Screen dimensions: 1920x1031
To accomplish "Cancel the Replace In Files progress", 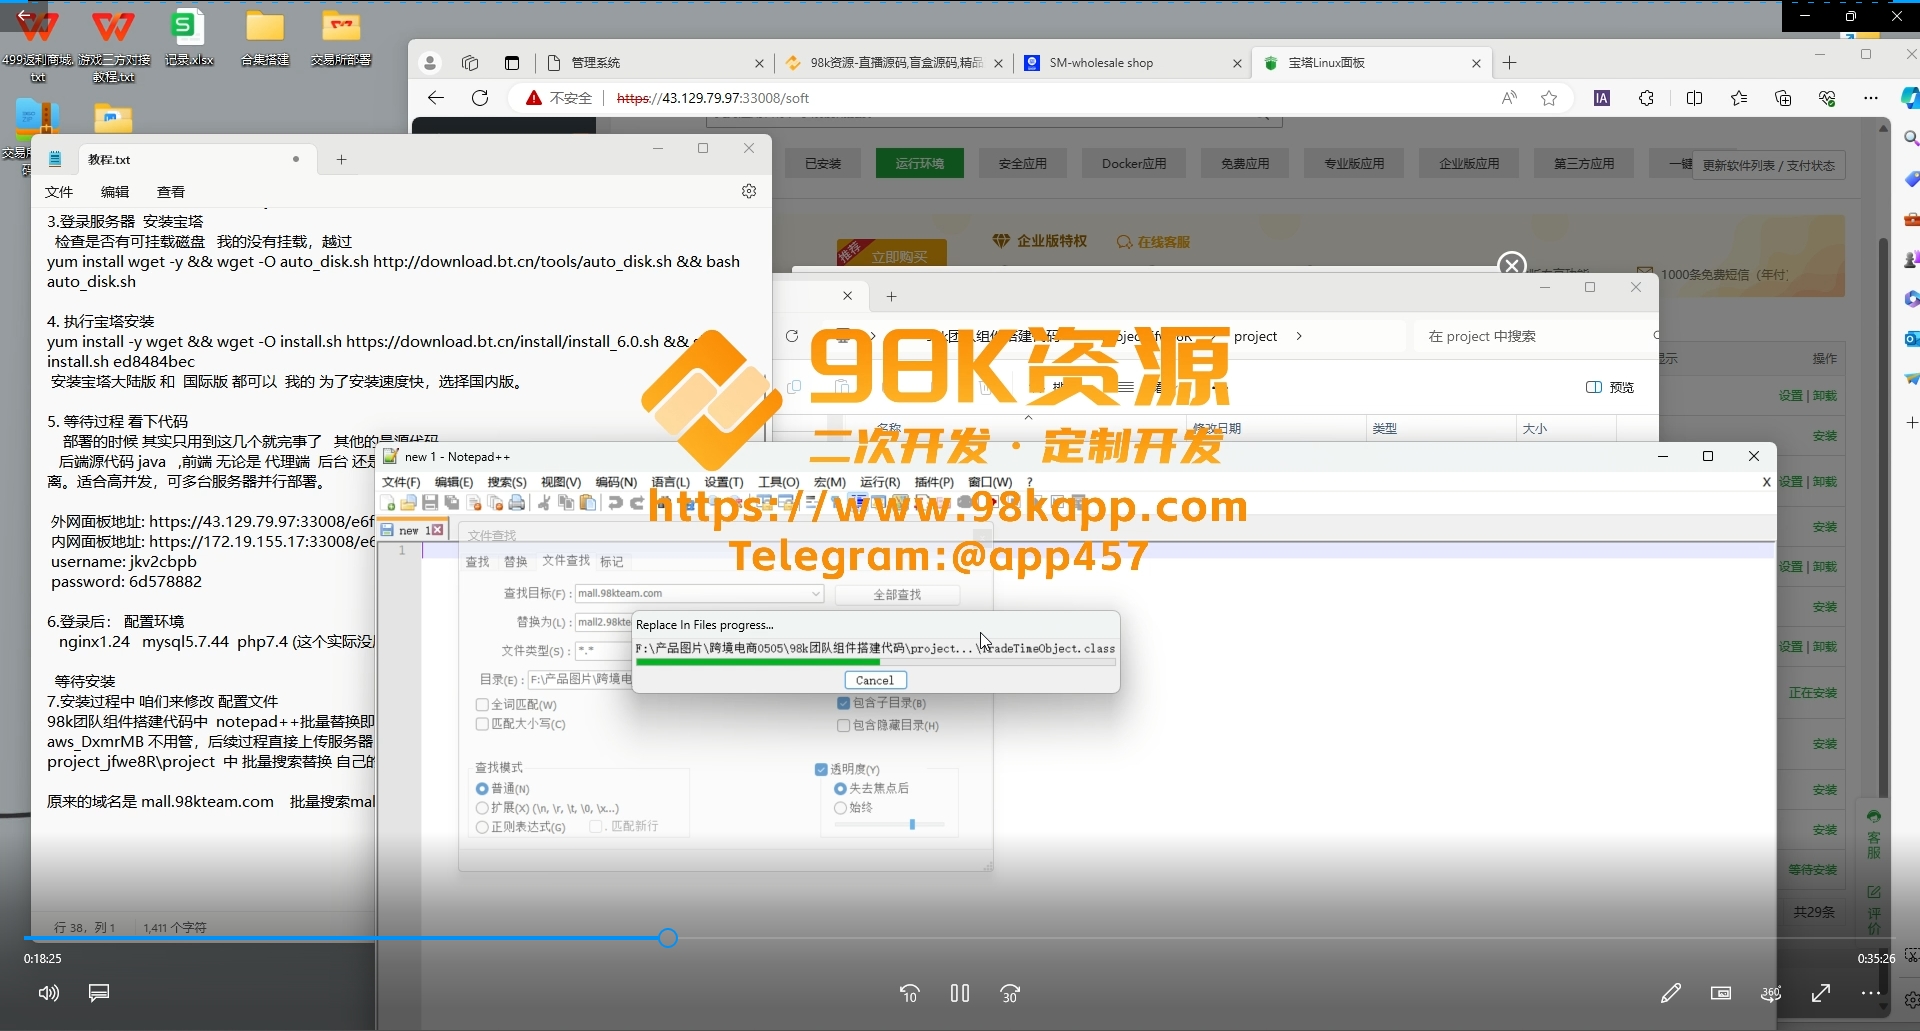I will pos(875,680).
